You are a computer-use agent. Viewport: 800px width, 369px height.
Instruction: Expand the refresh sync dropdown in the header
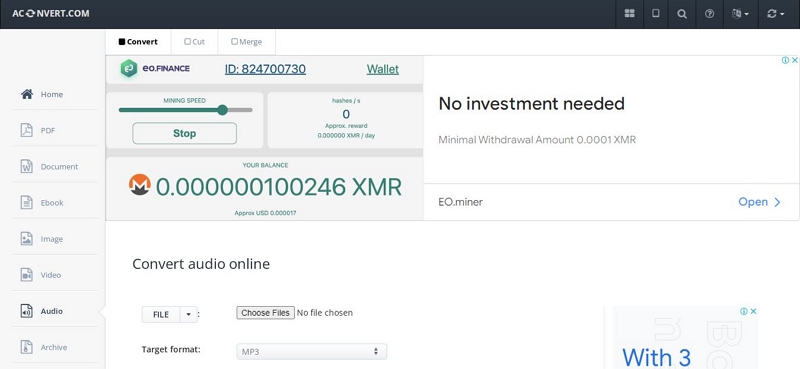[776, 14]
